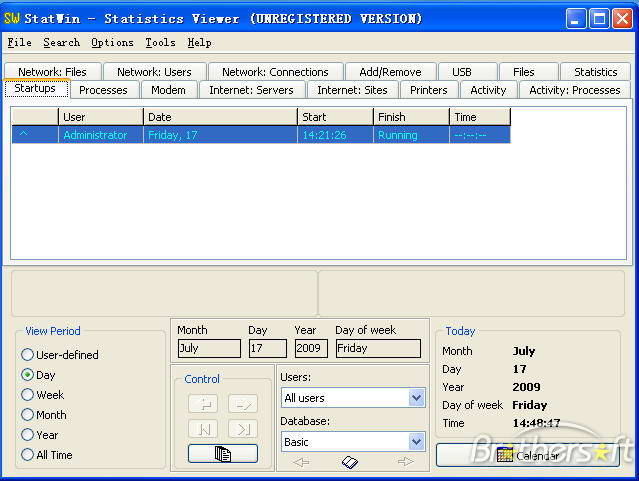This screenshot has height=481, width=639.
Task: Click the Year field showing 2009
Action: (x=311, y=349)
